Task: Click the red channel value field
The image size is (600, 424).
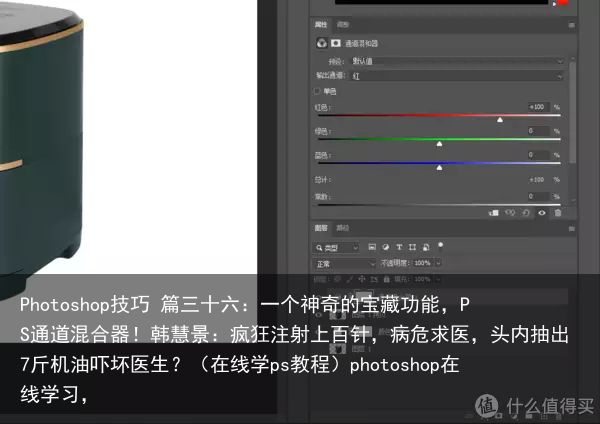Action: click(538, 107)
